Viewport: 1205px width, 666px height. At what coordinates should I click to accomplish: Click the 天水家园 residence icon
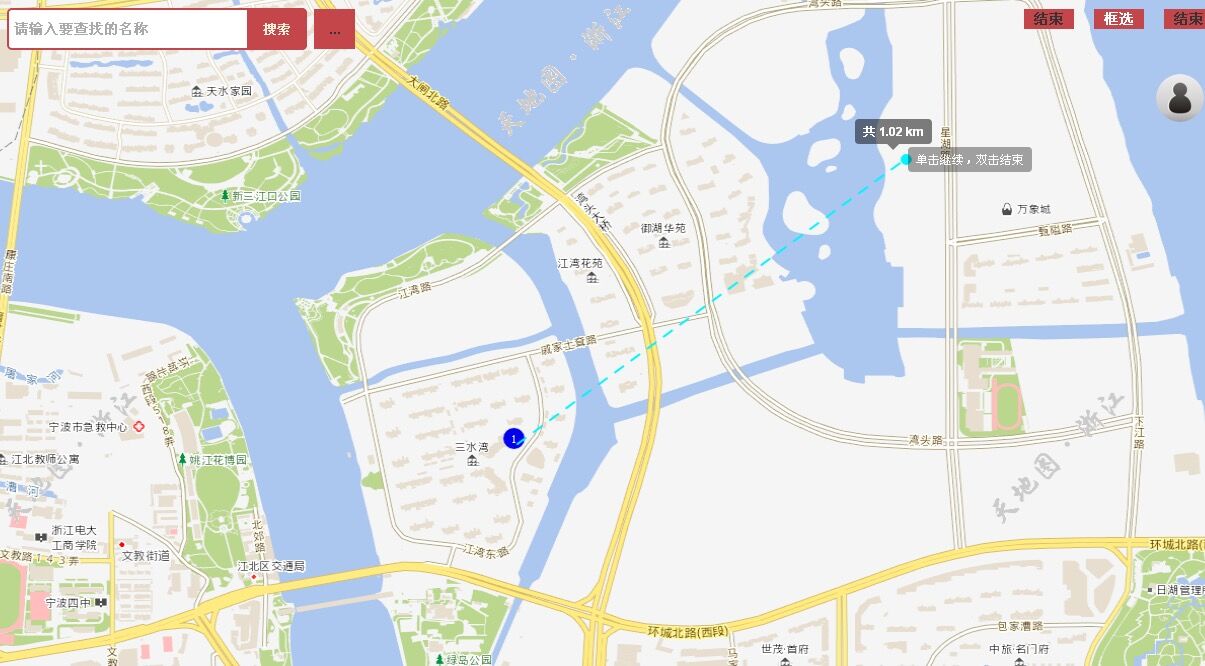pyautogui.click(x=197, y=91)
